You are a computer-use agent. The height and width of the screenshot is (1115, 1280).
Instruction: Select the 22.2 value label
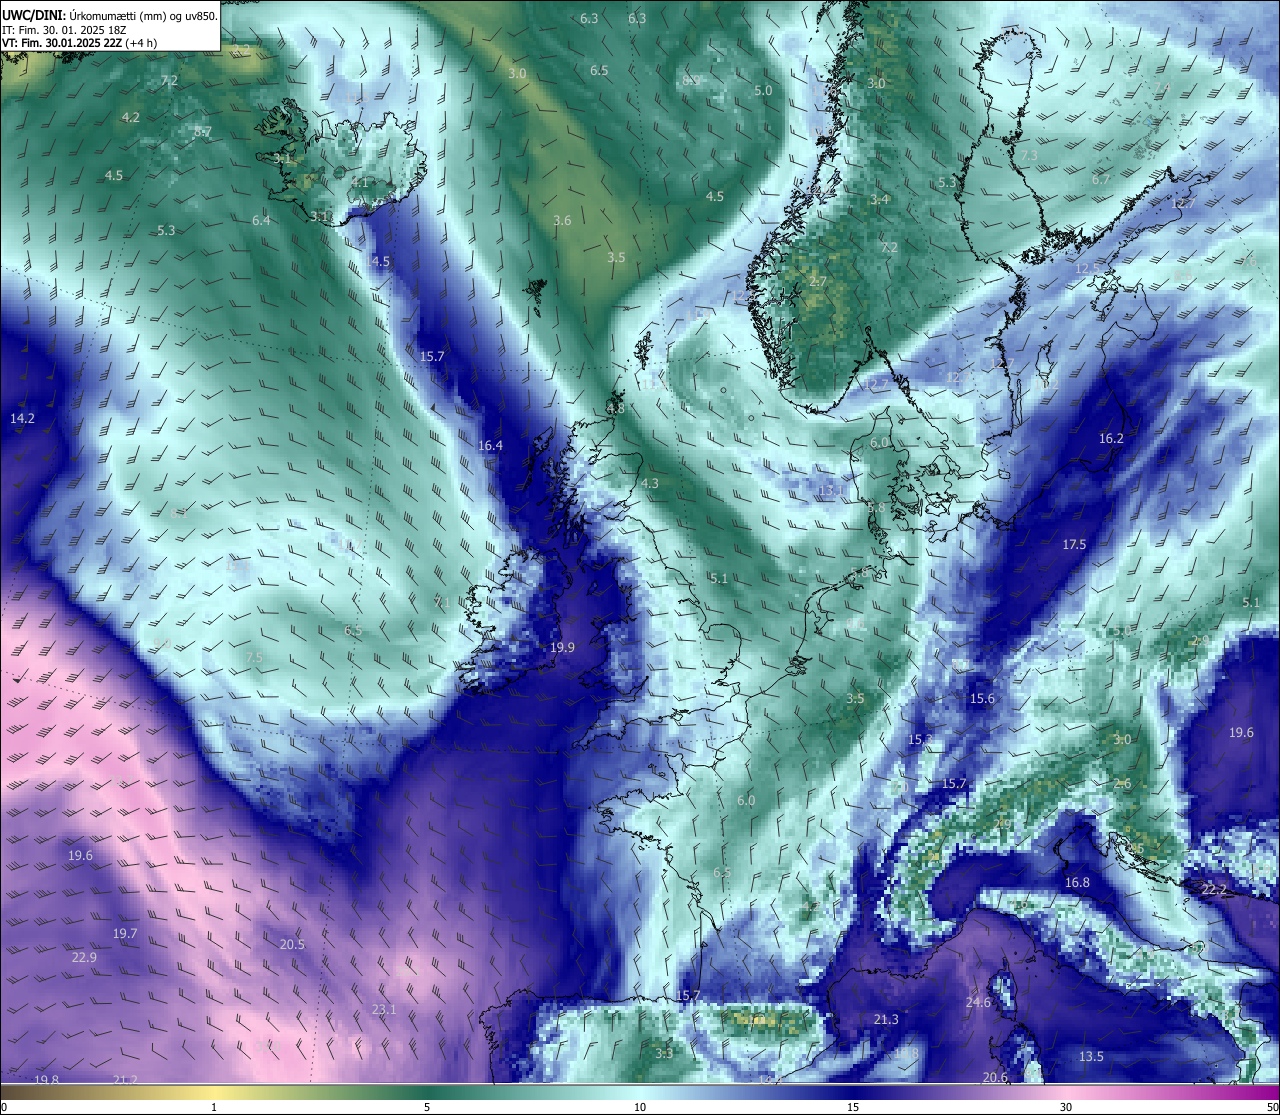point(1213,889)
